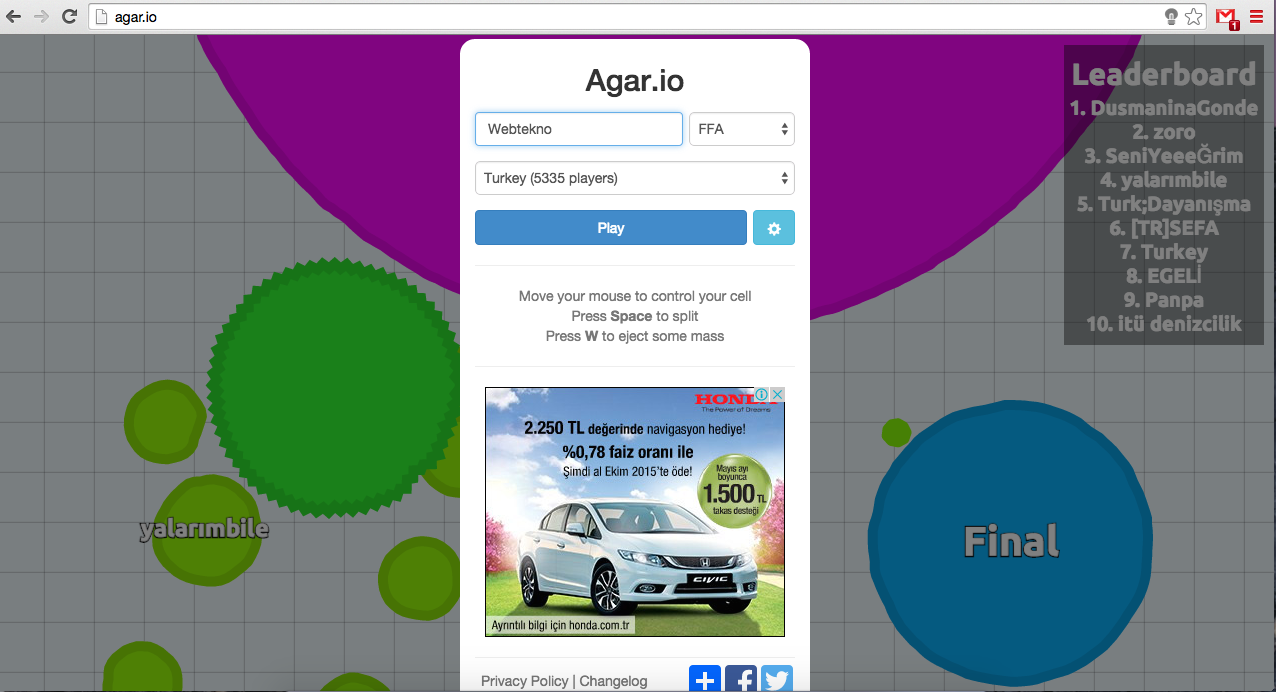
Task: Click the Honda Civic ad banner image
Action: (x=635, y=512)
